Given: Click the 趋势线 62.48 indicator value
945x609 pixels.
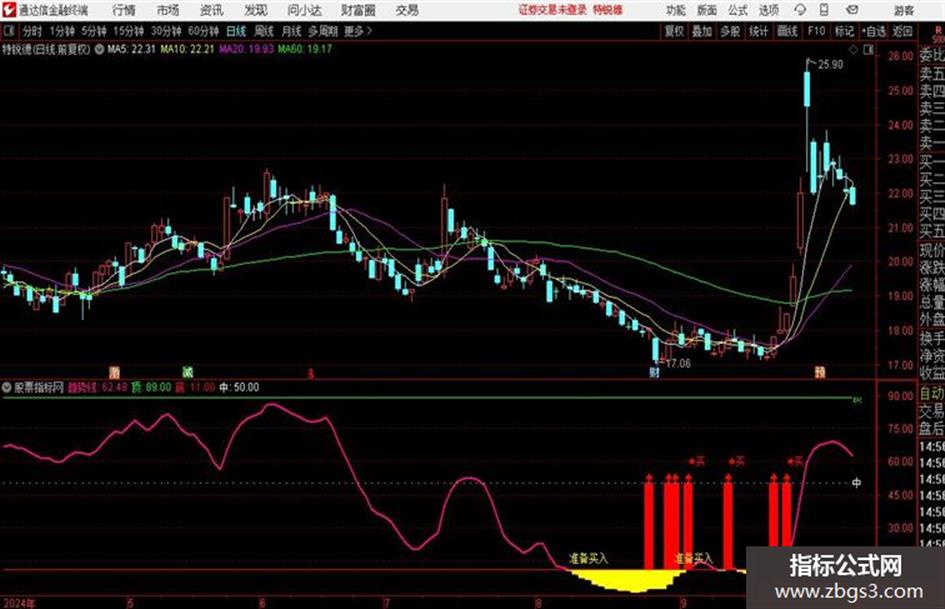Looking at the screenshot, I should (x=97, y=388).
